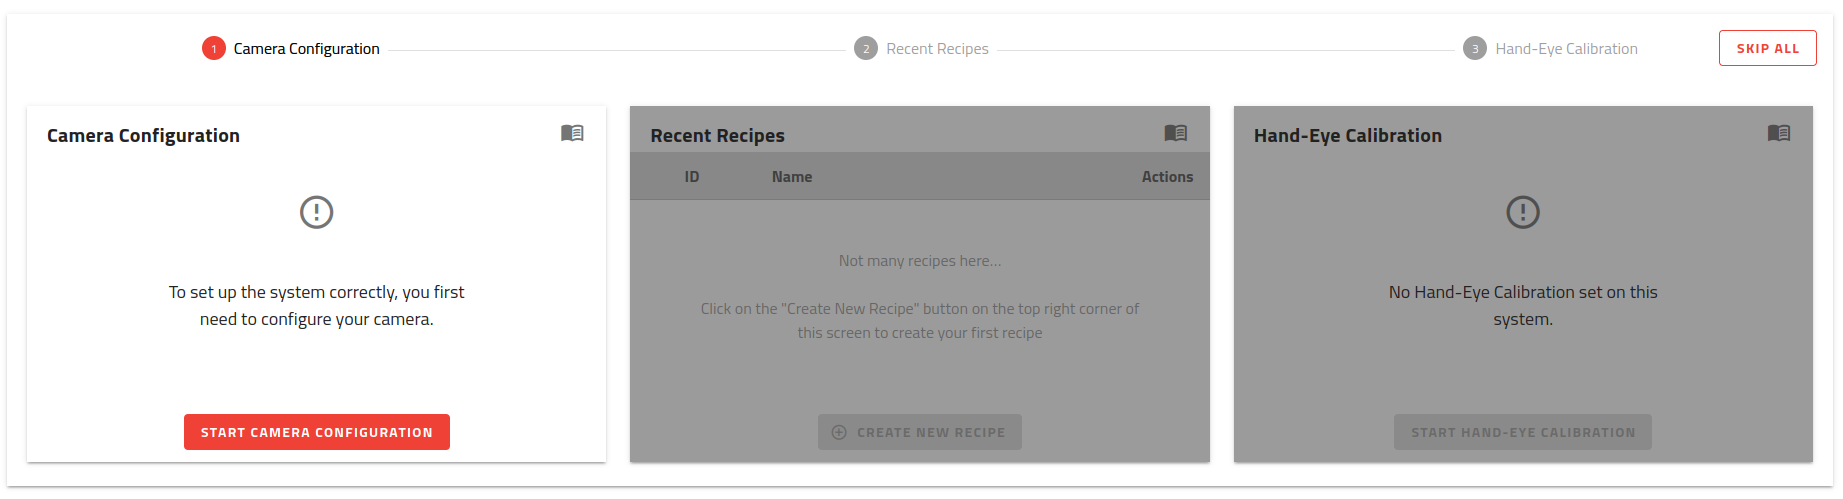Click the Create New Recipe button

(919, 432)
